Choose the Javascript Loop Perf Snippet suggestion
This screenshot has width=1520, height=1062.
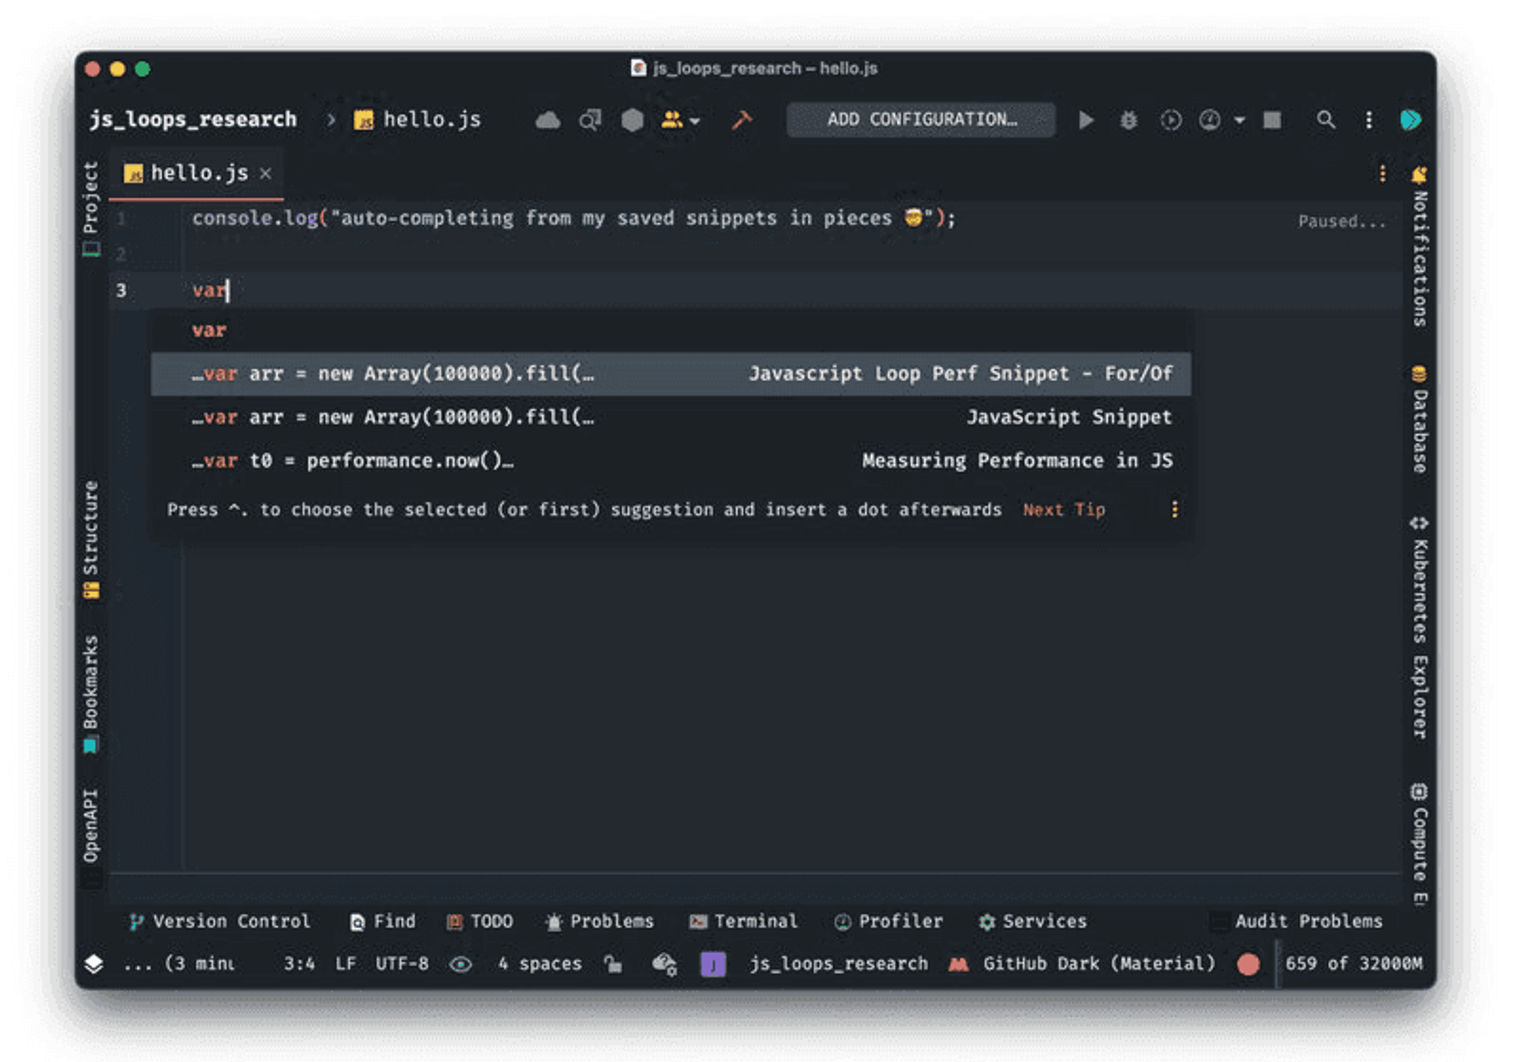tap(670, 373)
